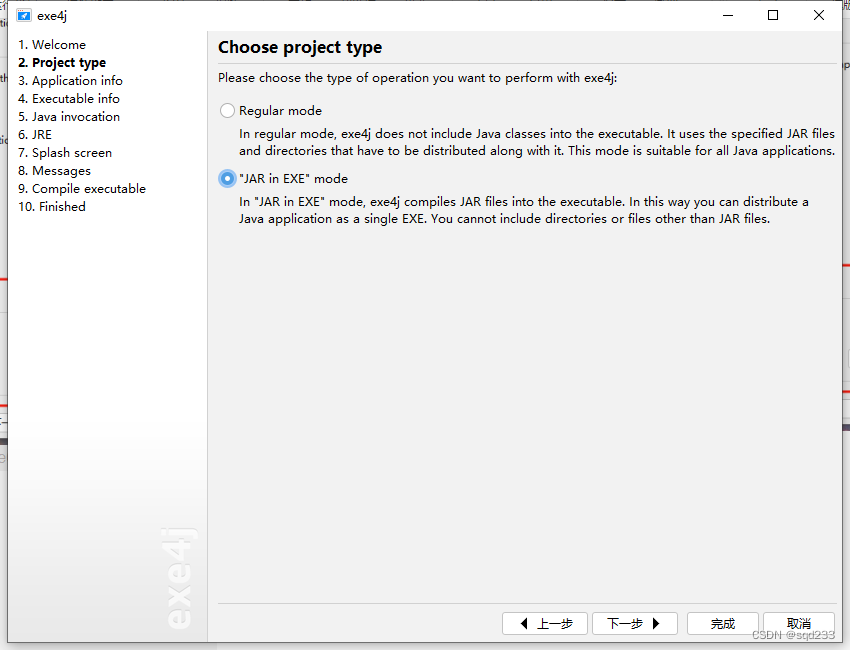This screenshot has width=850, height=650.
Task: Go to step 6. JRE
Action: (35, 134)
